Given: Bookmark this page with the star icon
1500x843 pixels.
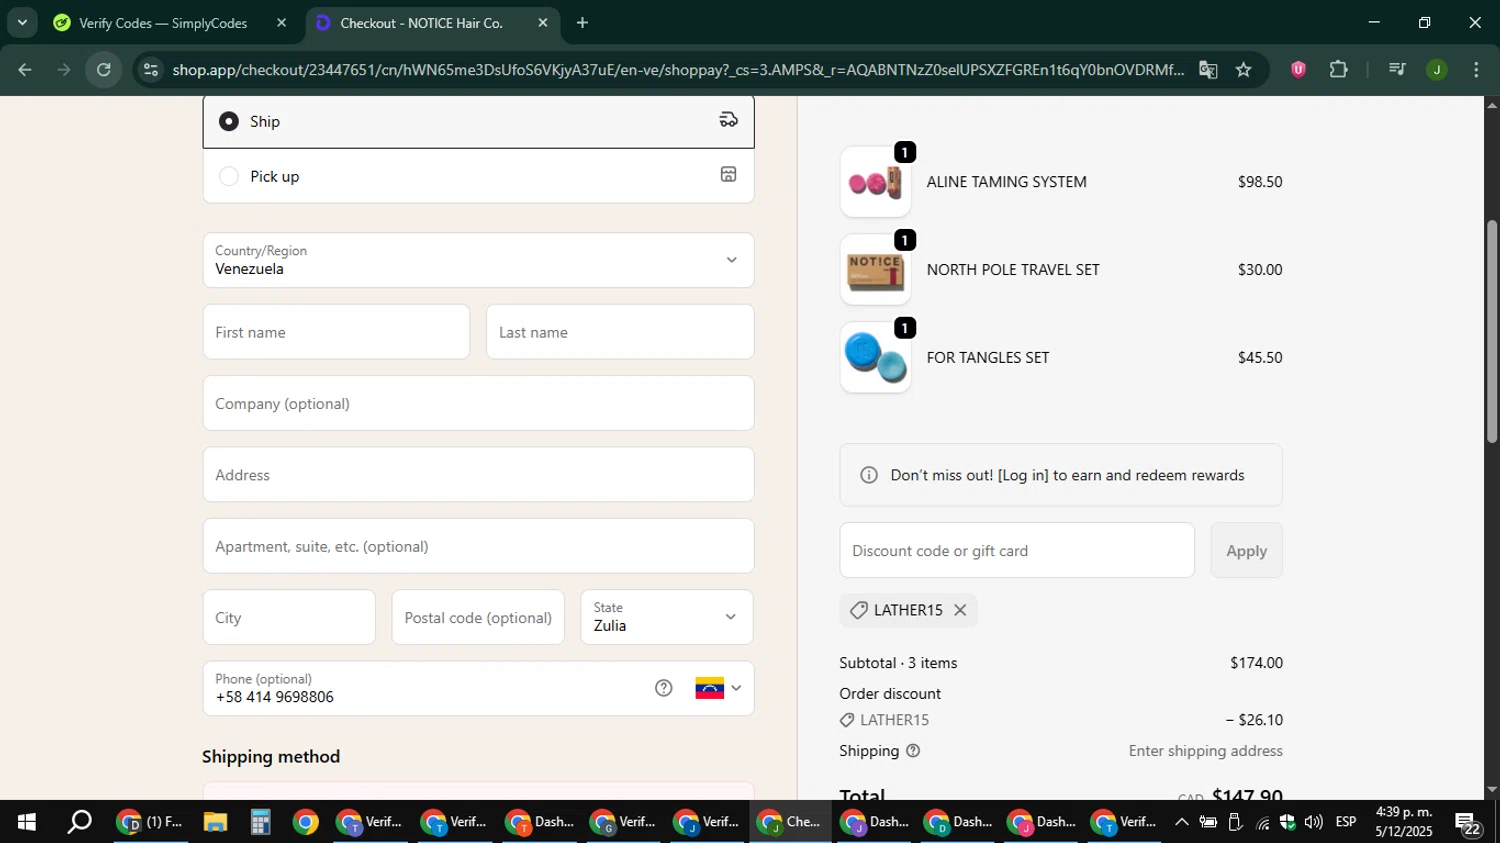Looking at the screenshot, I should click(x=1243, y=70).
